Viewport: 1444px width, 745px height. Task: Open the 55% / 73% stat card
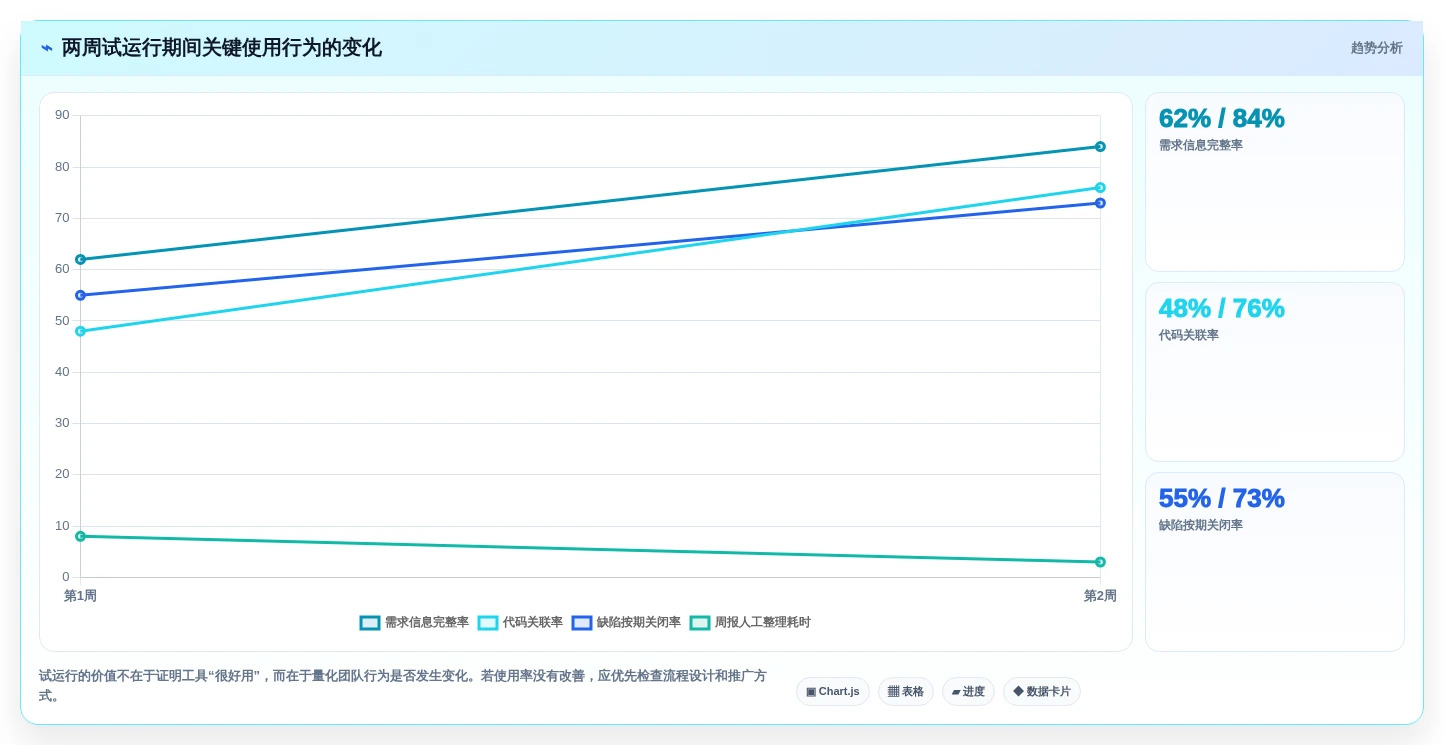coord(1275,562)
